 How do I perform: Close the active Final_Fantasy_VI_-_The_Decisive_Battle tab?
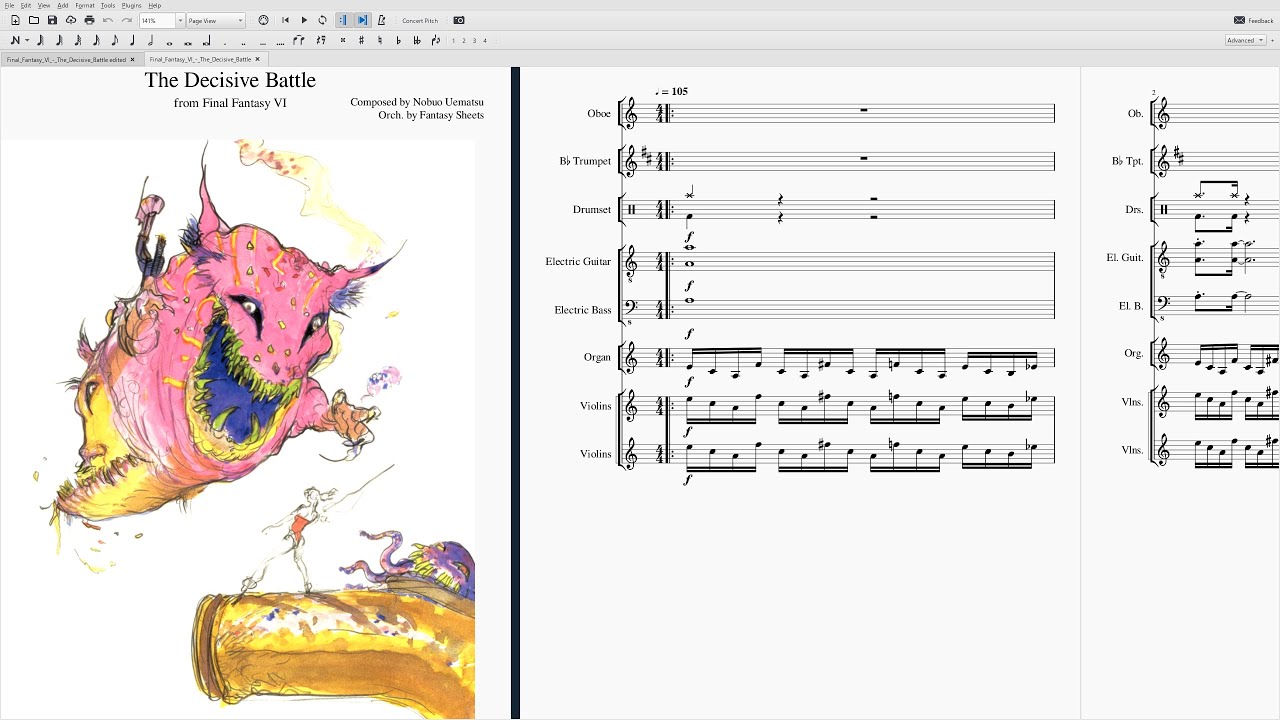coord(257,59)
